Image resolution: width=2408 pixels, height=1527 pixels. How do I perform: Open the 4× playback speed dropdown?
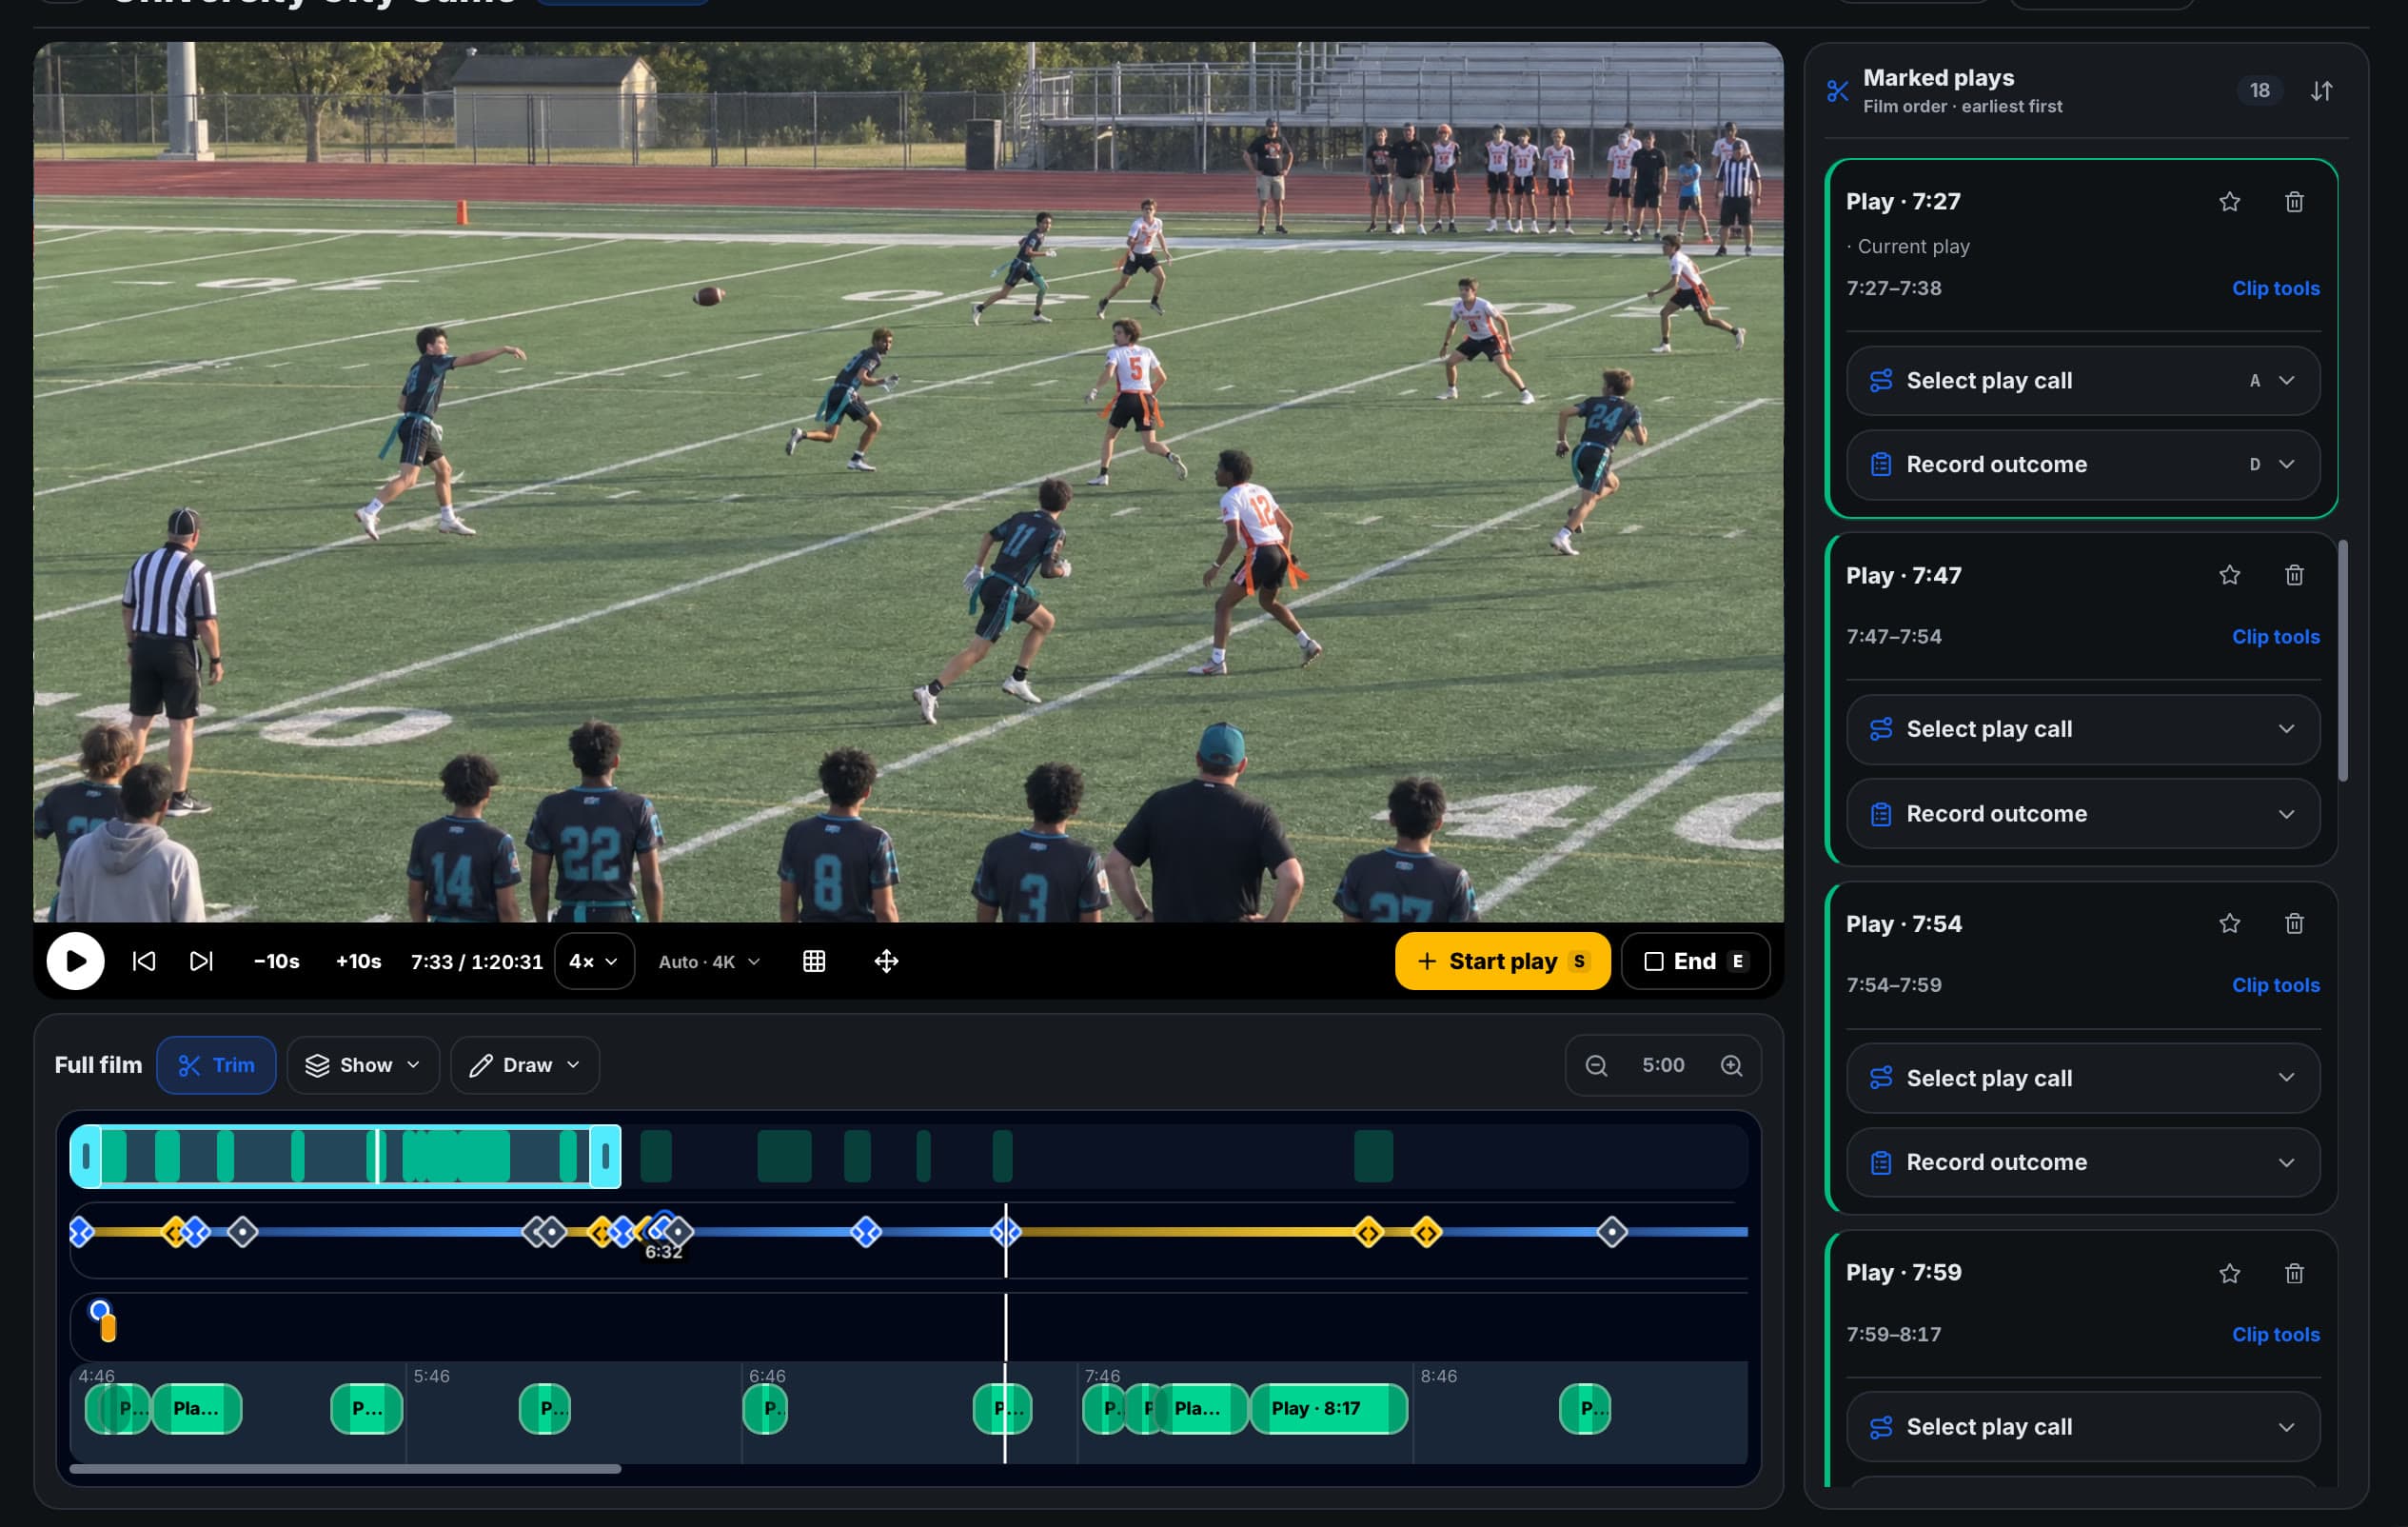(594, 961)
